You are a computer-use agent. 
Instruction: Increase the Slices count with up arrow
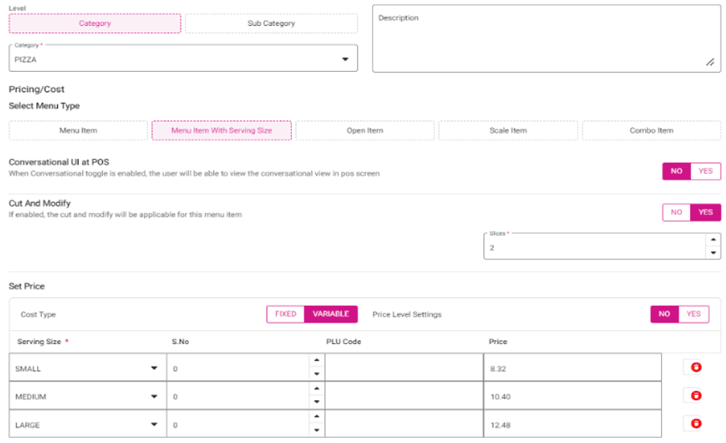(711, 239)
